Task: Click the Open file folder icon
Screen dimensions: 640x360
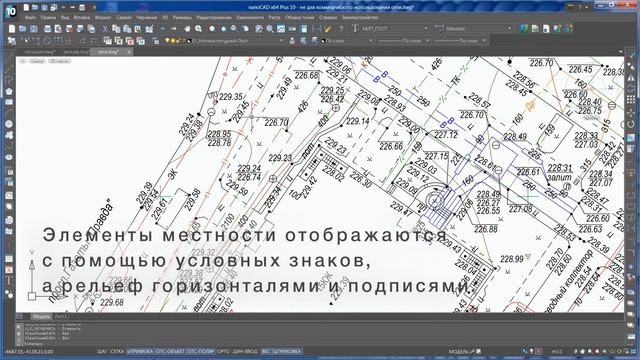Action: [22, 29]
